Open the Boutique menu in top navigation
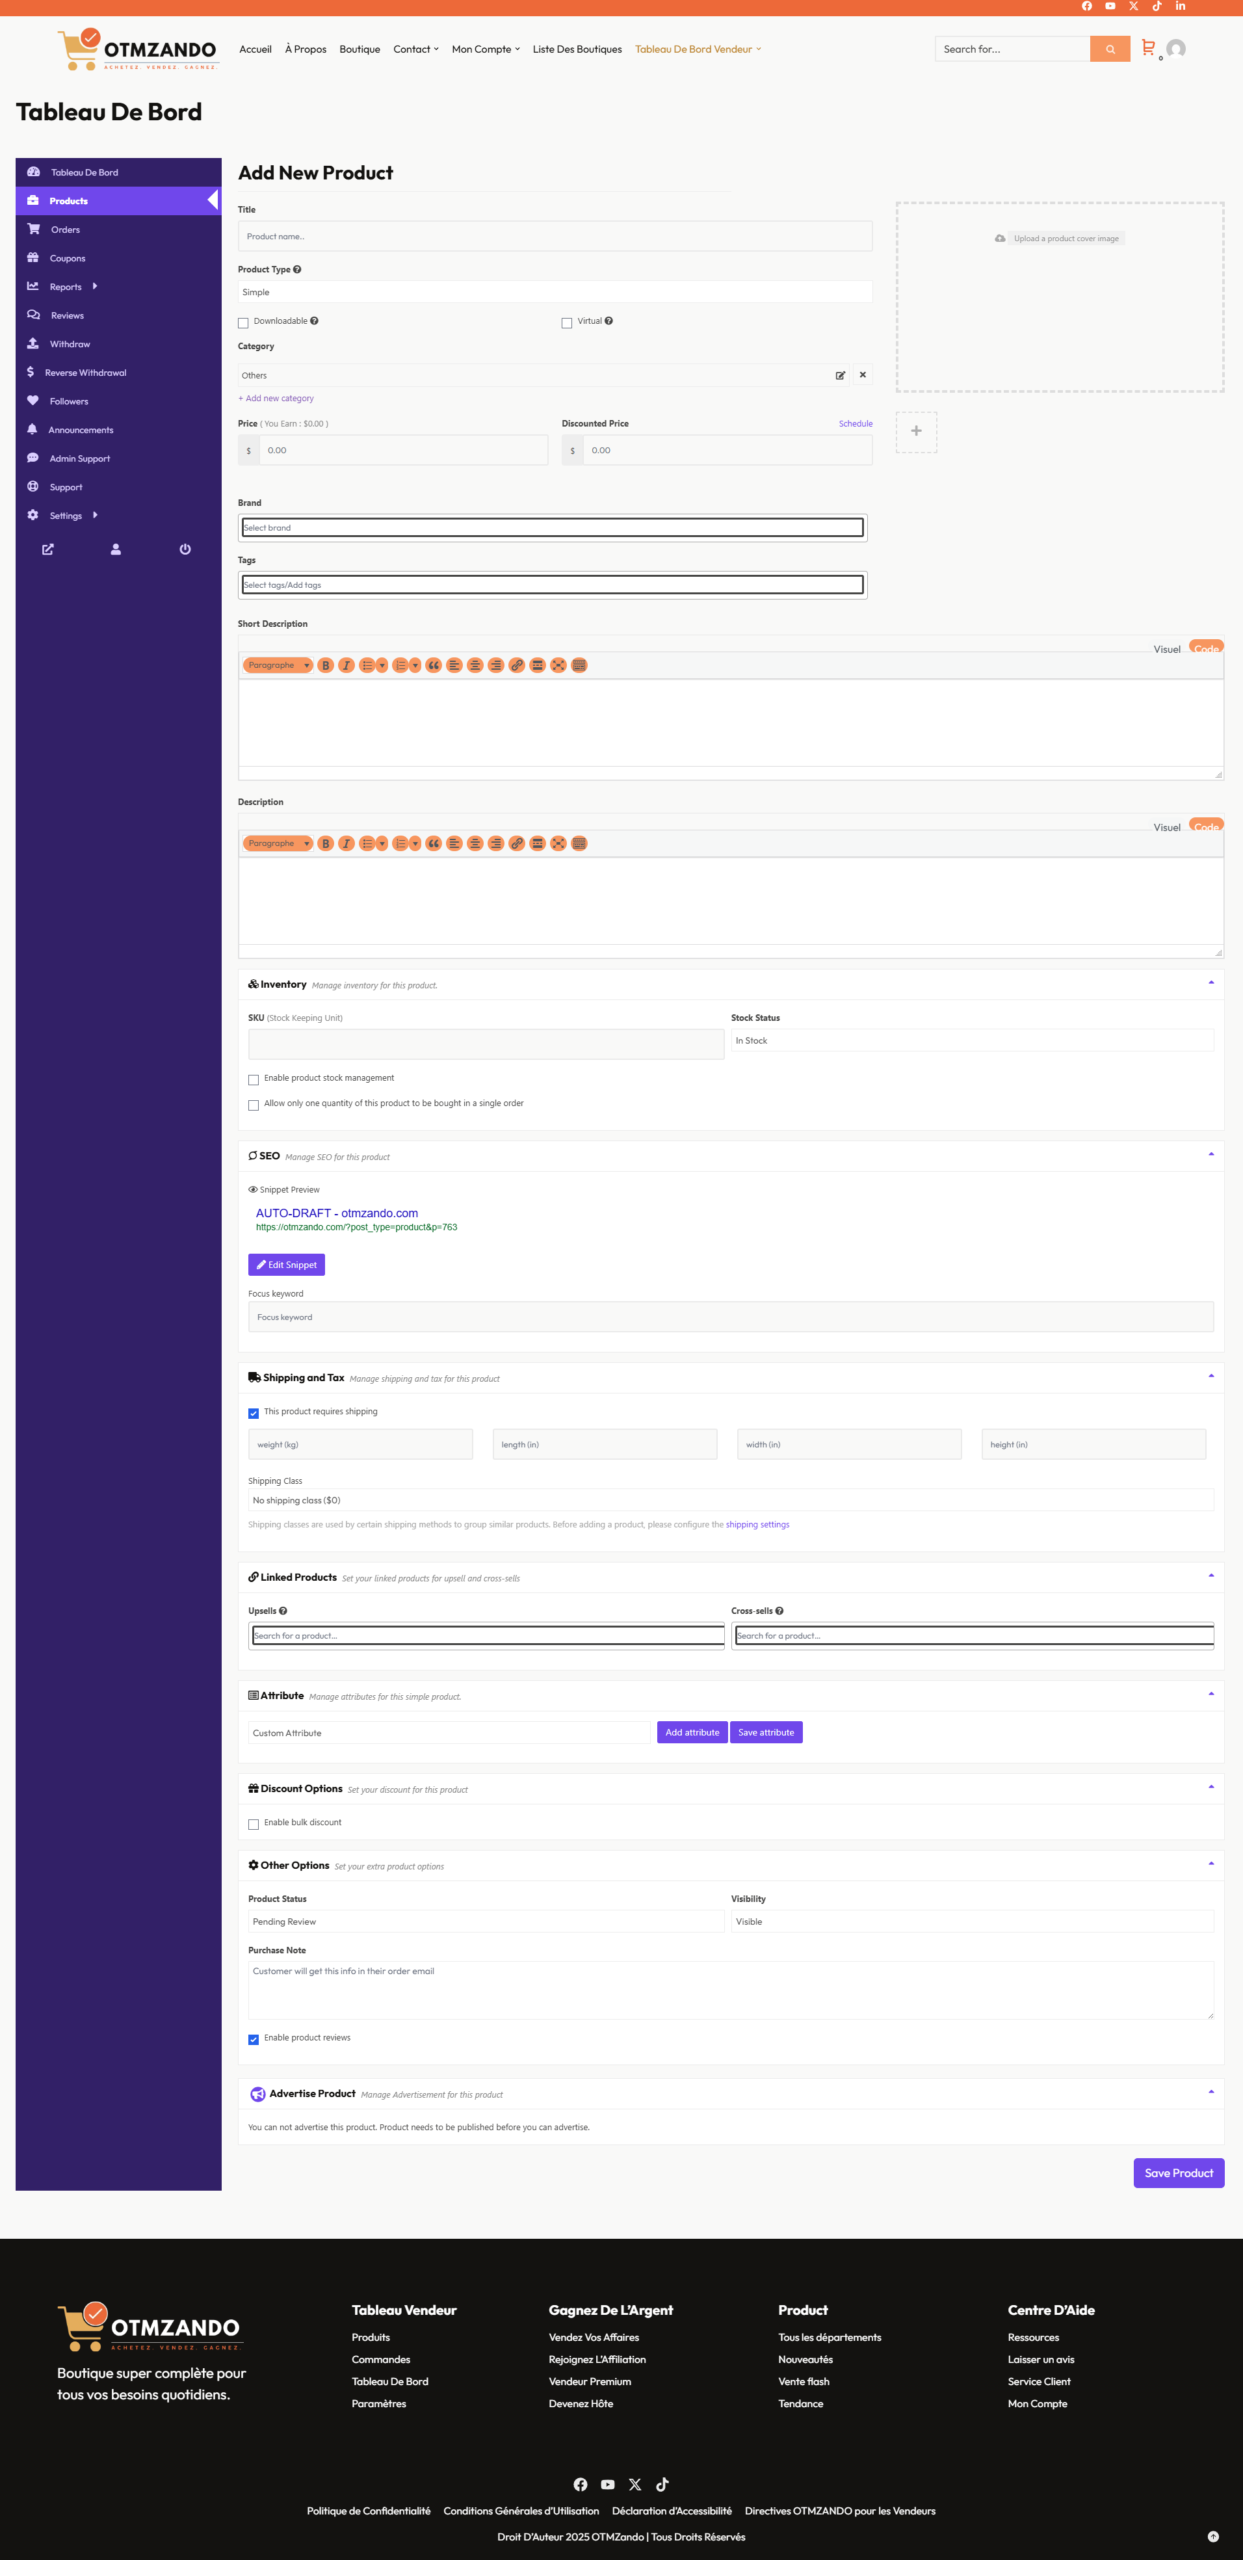This screenshot has width=1243, height=2560. pyautogui.click(x=359, y=49)
